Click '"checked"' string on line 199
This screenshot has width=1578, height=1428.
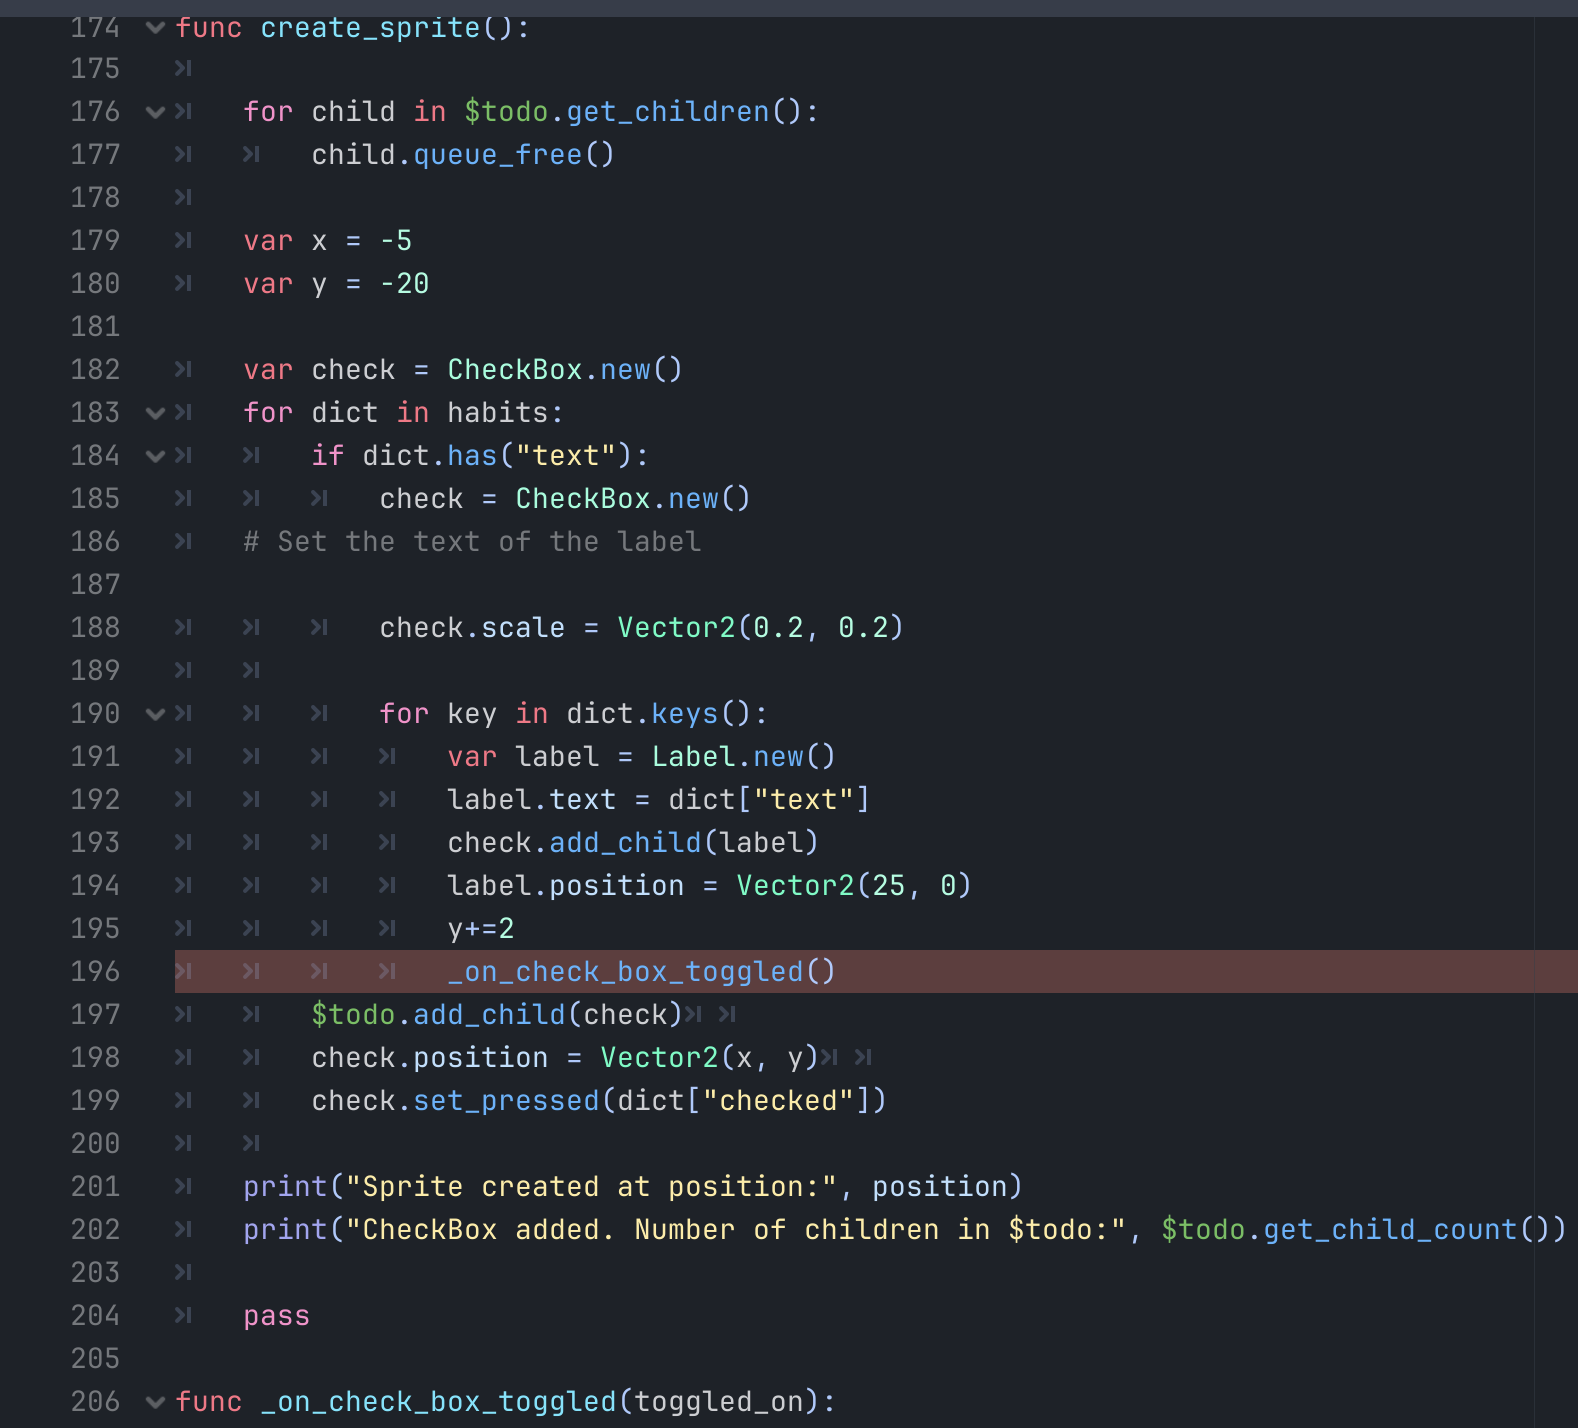click(778, 1100)
